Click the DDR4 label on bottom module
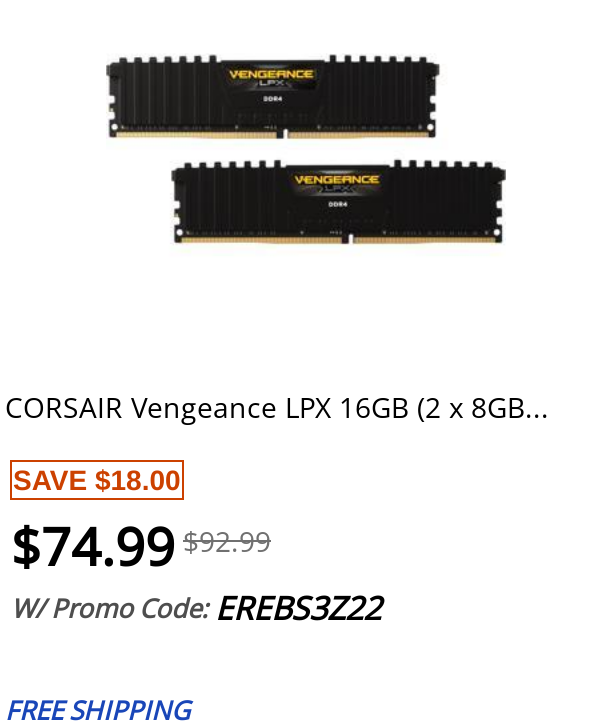 (337, 204)
